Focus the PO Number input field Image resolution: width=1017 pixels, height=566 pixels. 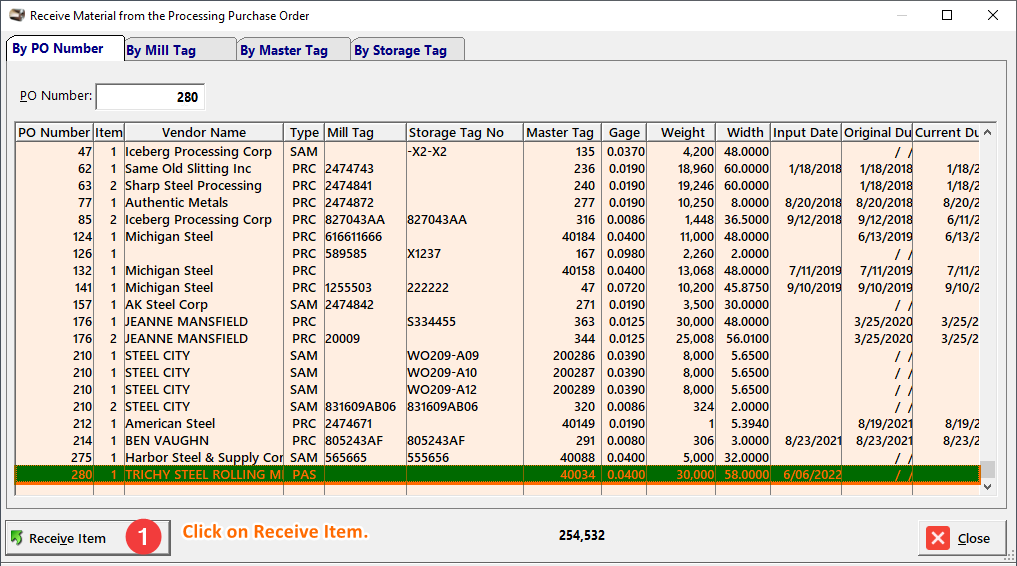click(x=150, y=97)
